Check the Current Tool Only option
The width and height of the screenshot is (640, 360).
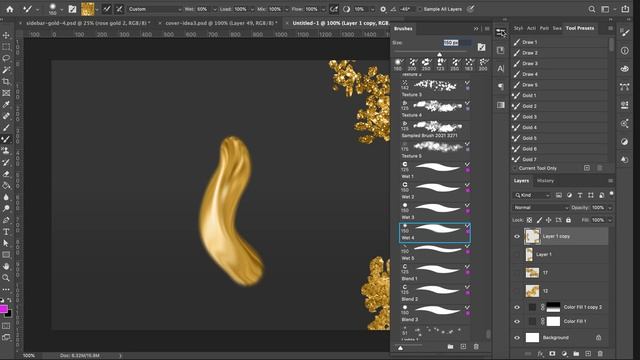tap(515, 168)
